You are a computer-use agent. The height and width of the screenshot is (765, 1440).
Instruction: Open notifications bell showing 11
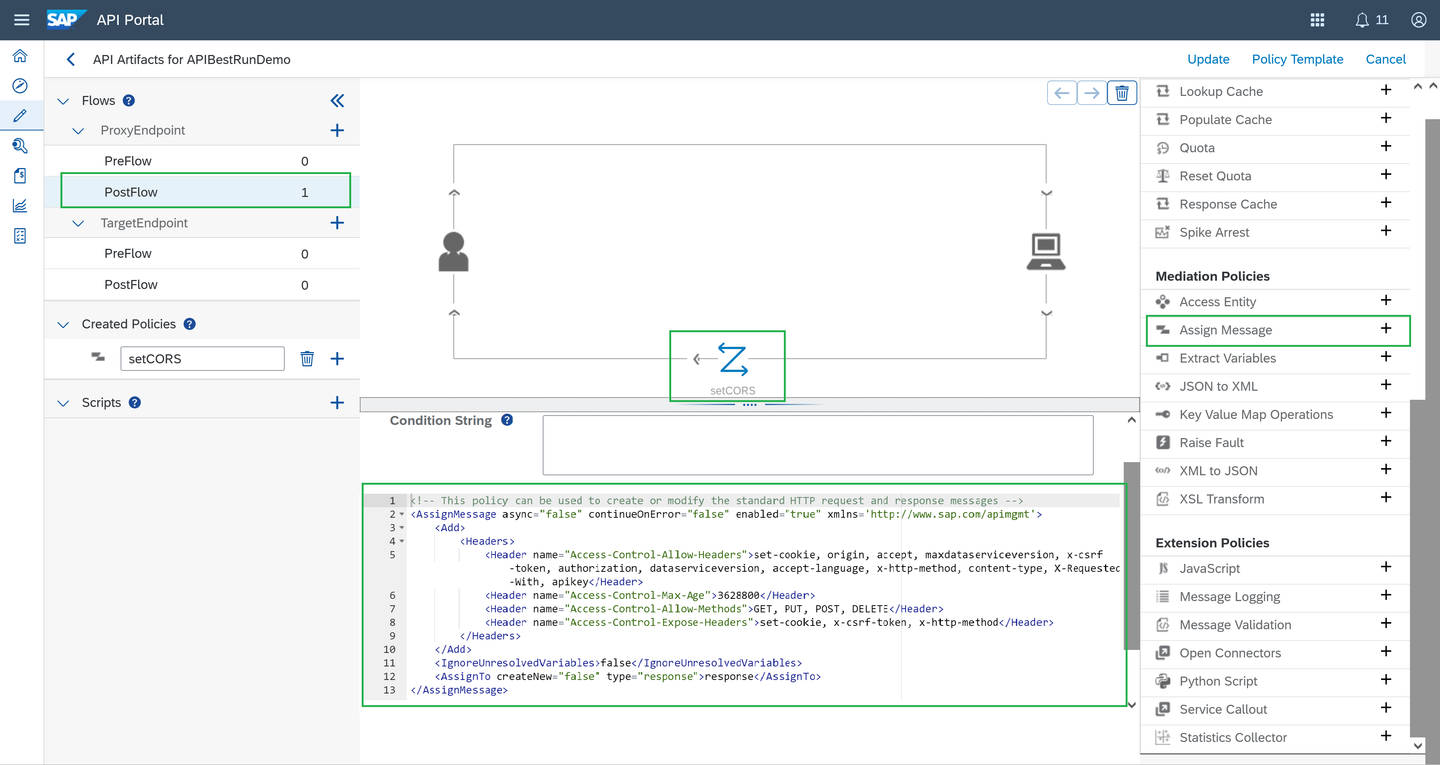(1371, 20)
